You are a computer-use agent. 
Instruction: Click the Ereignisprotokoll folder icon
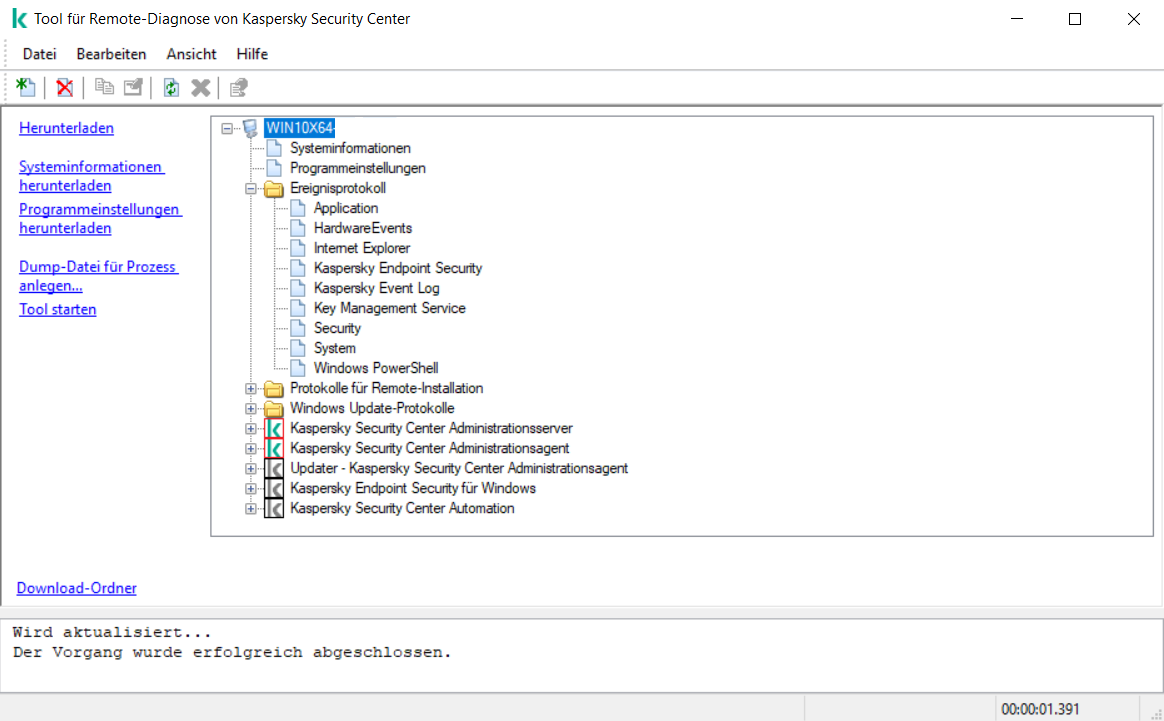pos(274,189)
